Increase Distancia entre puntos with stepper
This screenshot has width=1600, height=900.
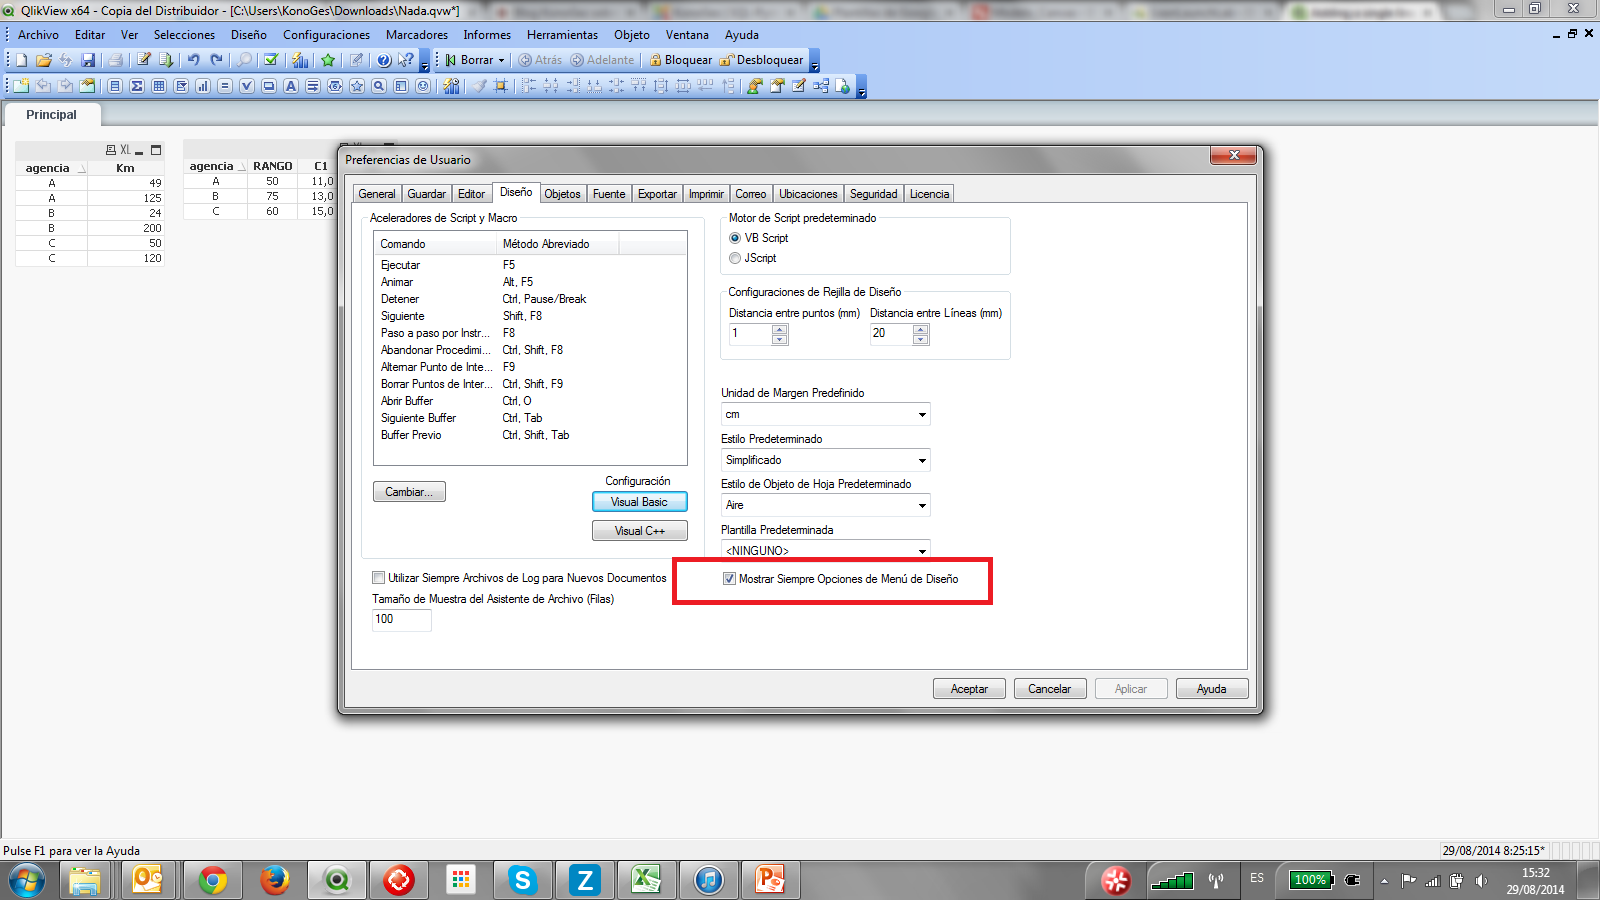(x=780, y=329)
